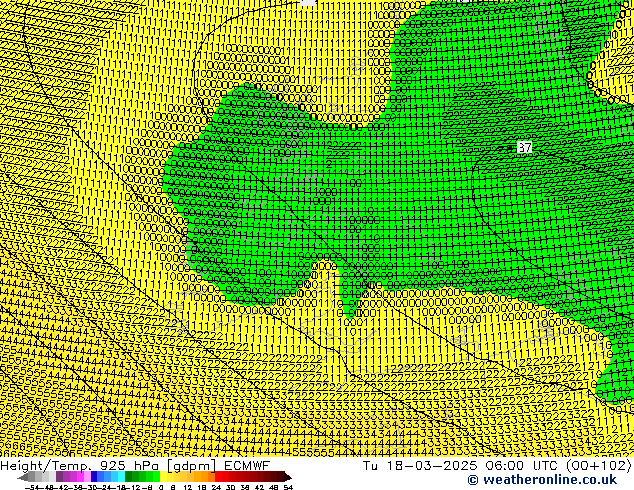Click the "54" value on the legend scale
The height and width of the screenshot is (490, 634).
[x=288, y=487]
